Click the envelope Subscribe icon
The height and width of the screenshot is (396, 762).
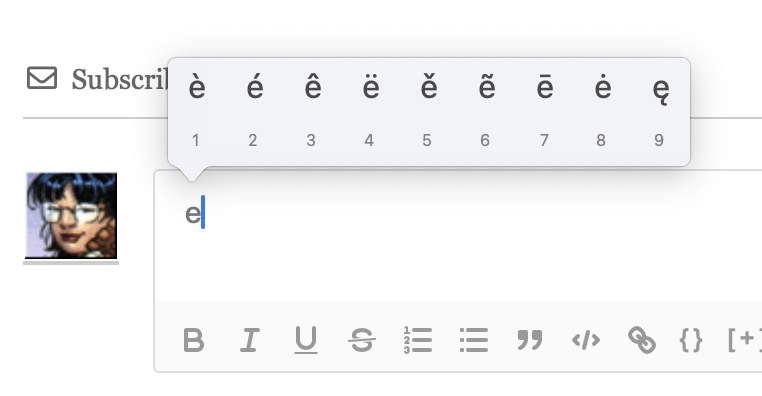click(x=42, y=78)
